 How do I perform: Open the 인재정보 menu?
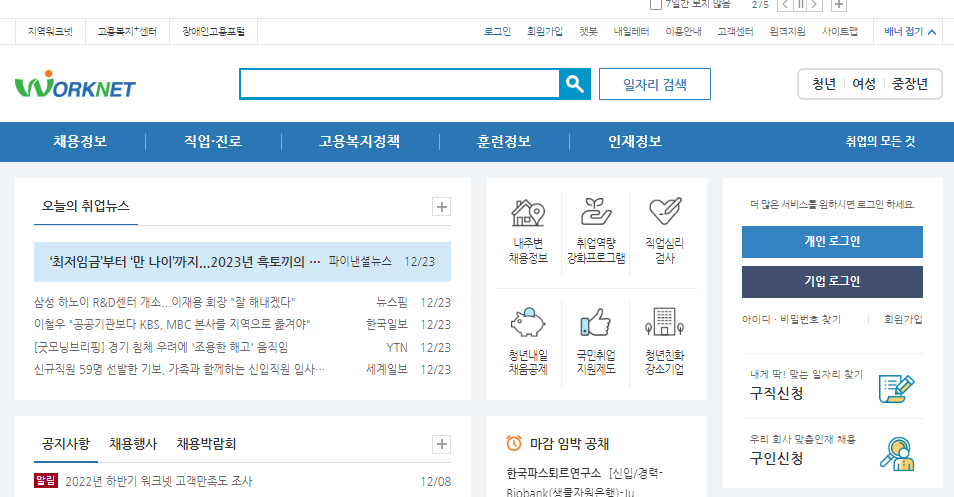coord(635,142)
